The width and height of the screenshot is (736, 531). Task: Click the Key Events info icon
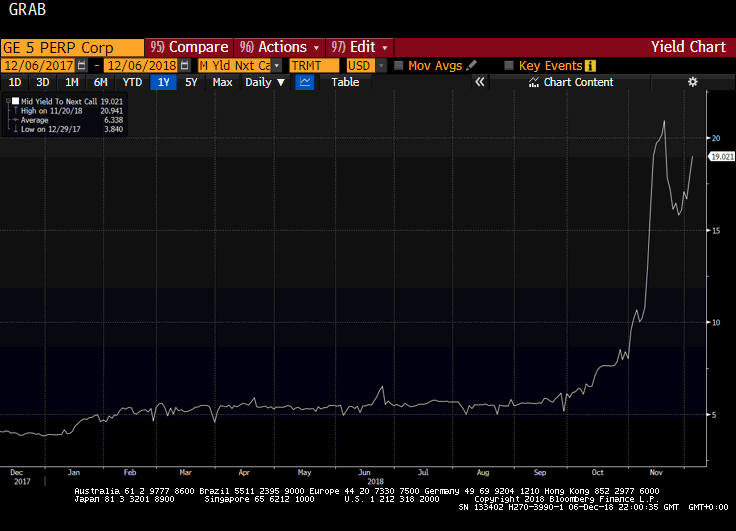point(590,66)
